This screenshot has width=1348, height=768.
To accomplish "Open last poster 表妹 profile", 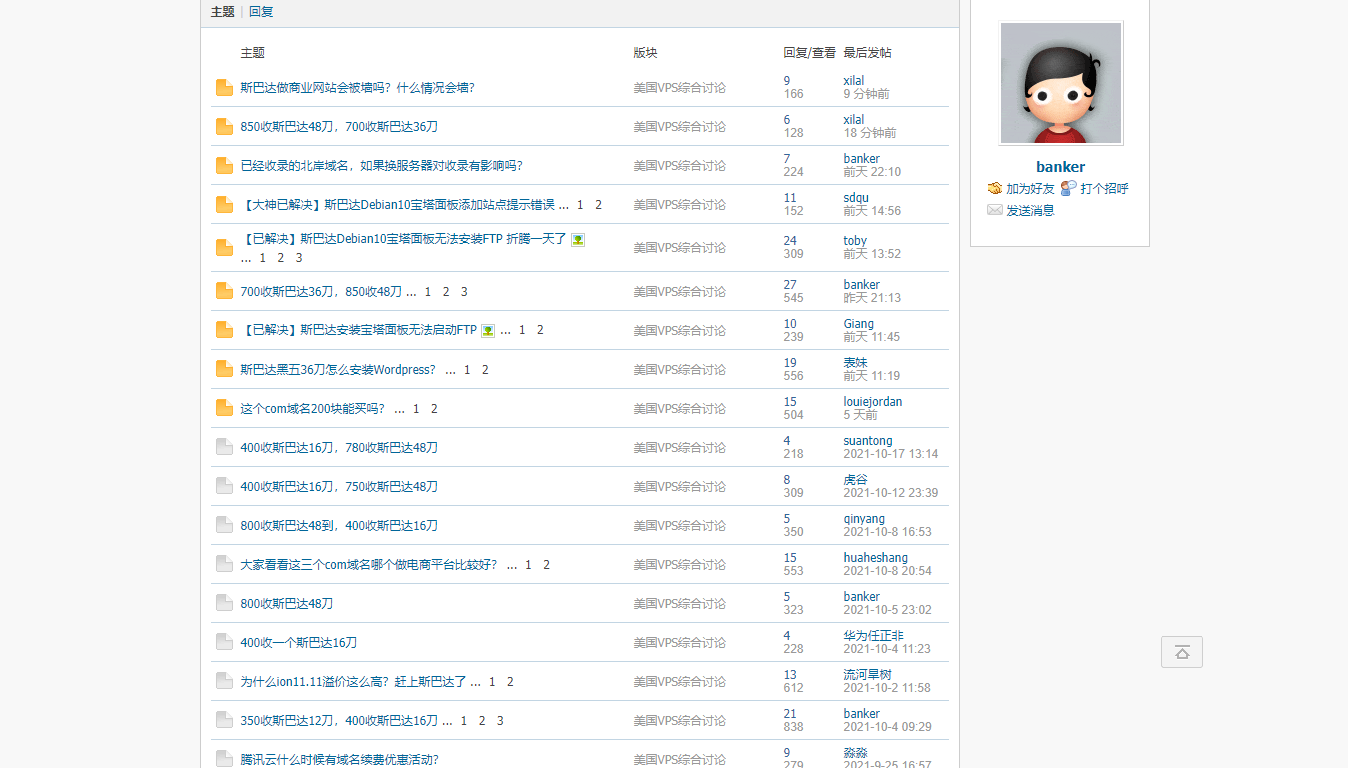I will tap(855, 363).
